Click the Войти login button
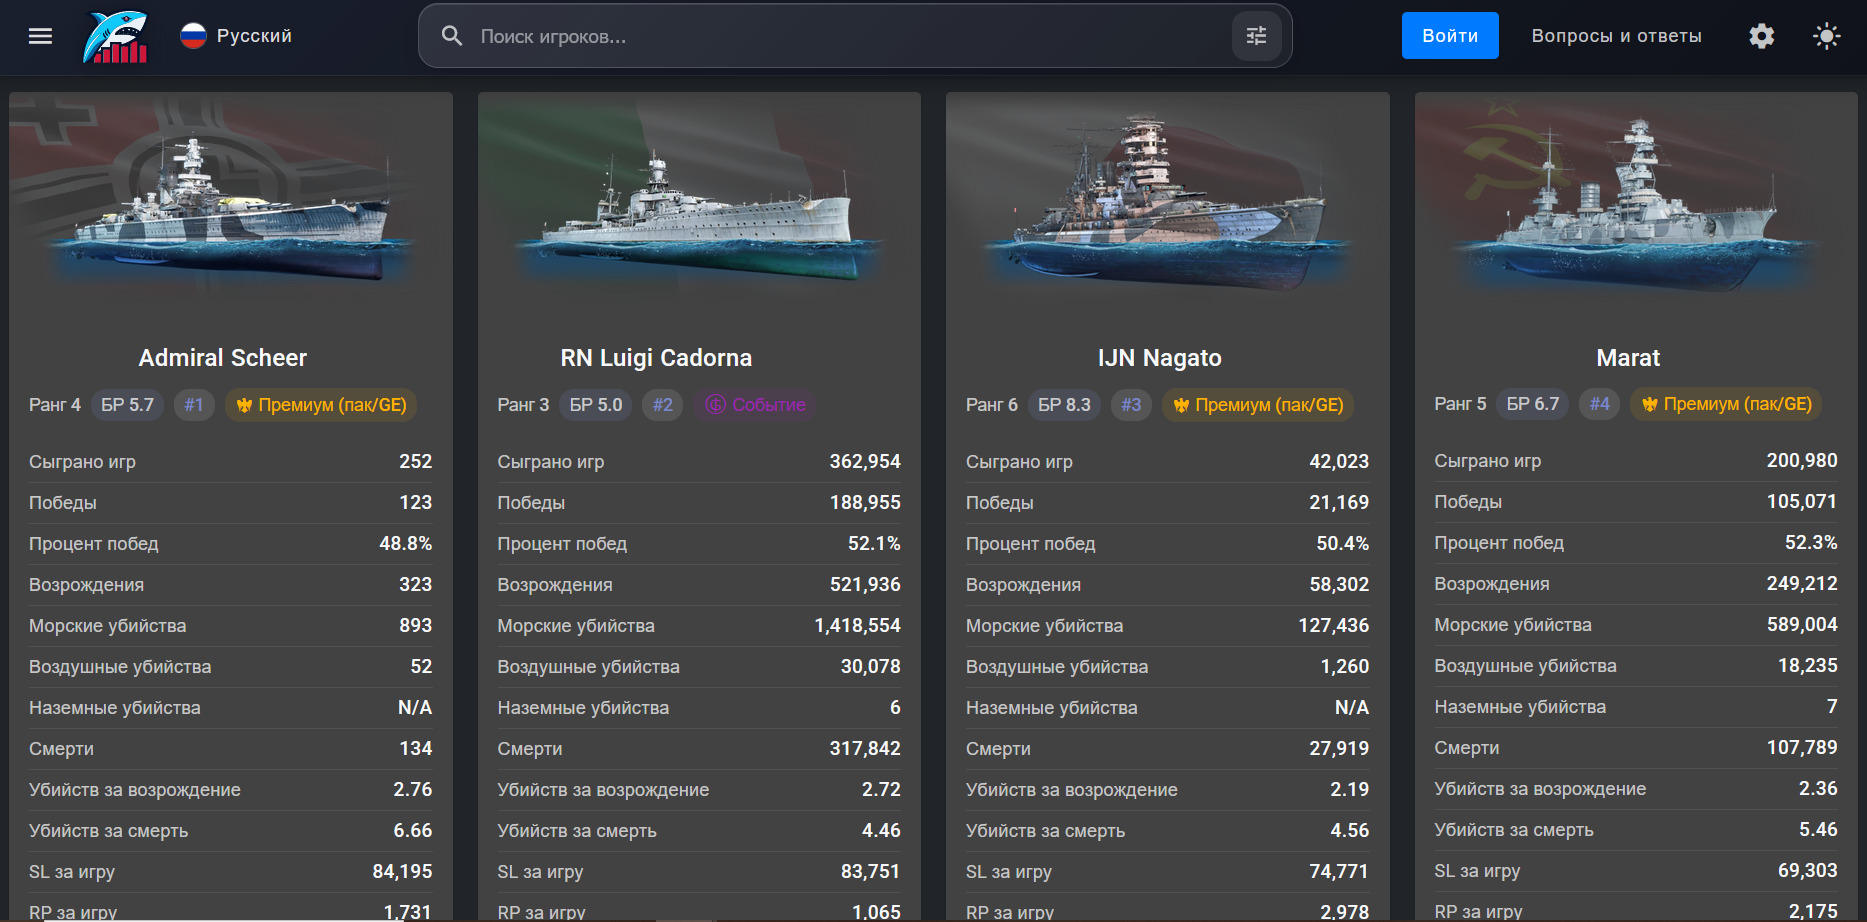Screen dimensions: 1867x922 point(1450,36)
